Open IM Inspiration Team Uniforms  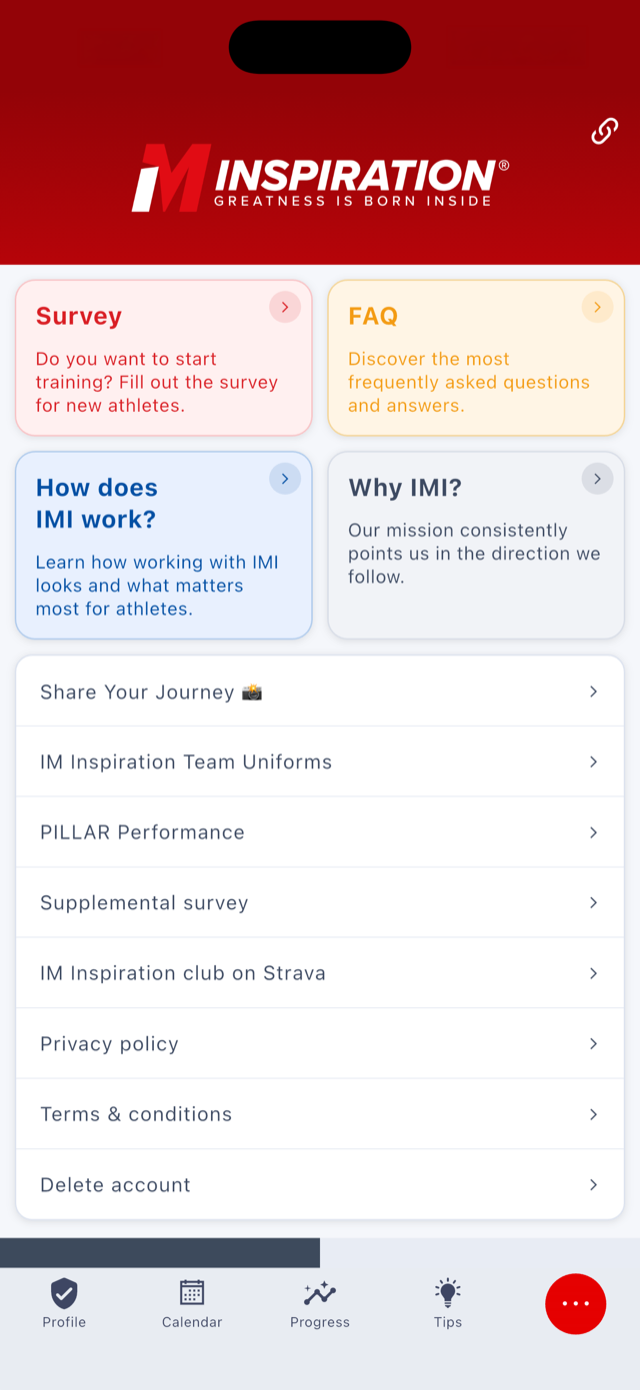click(x=320, y=762)
